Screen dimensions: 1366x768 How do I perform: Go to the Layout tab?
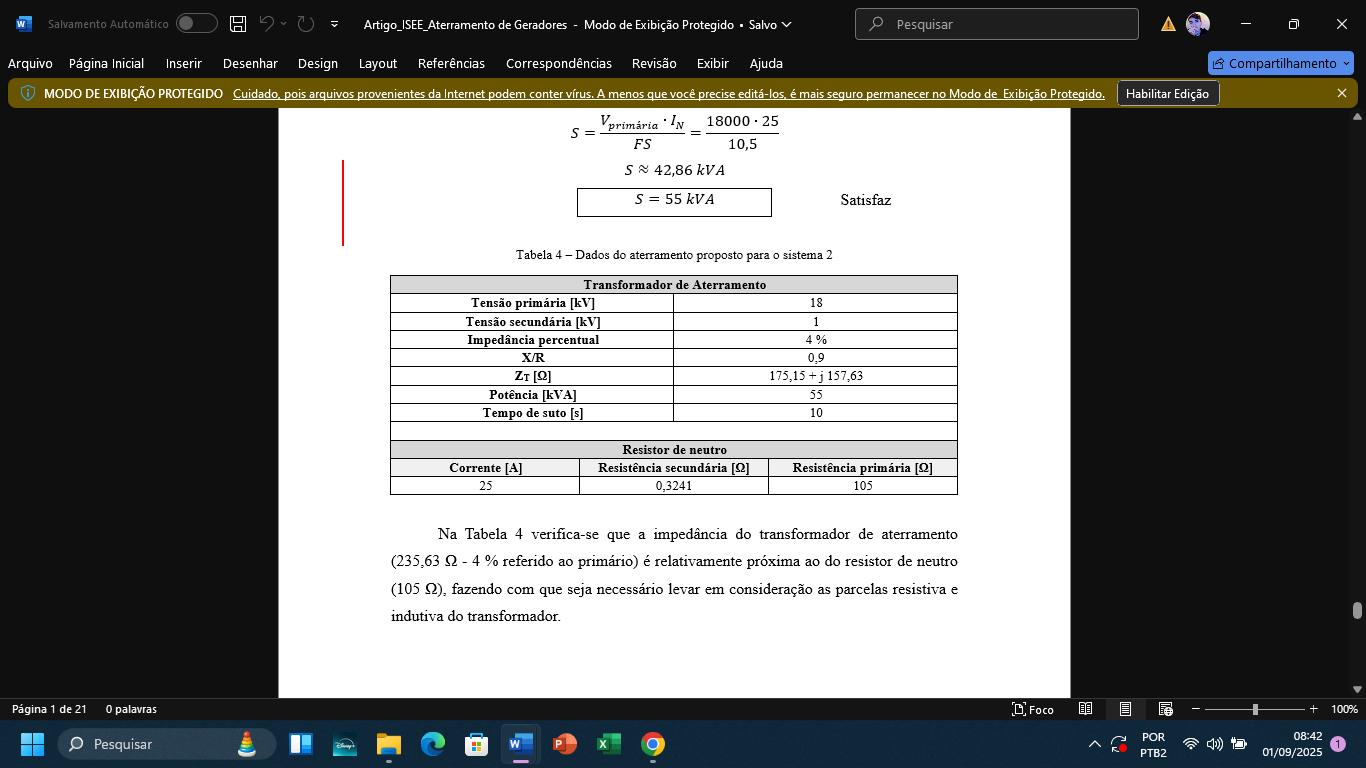click(x=378, y=63)
